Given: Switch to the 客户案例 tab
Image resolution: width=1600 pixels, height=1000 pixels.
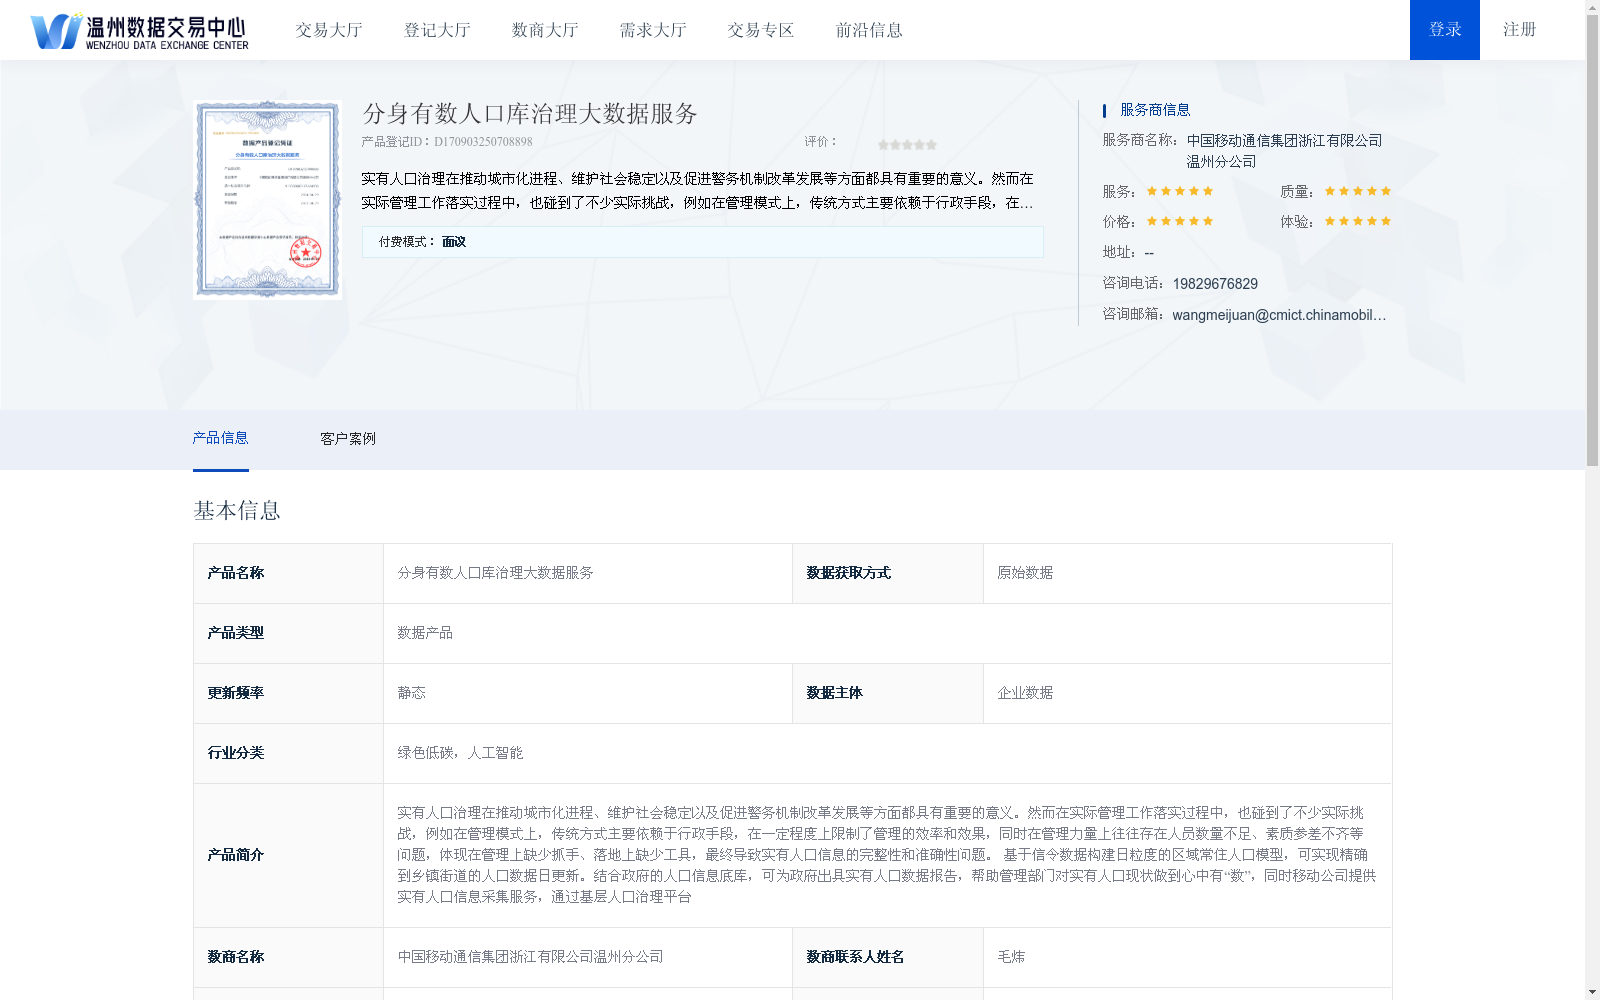Looking at the screenshot, I should point(348,439).
